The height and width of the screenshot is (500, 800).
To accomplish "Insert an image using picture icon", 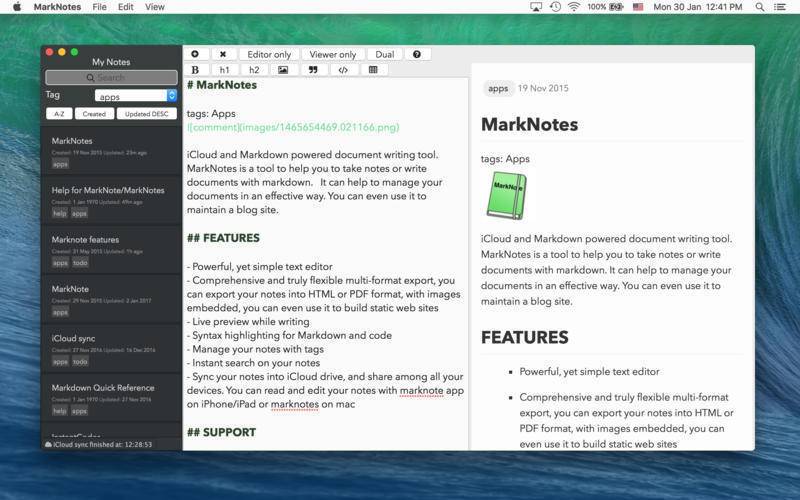I will [x=283, y=70].
